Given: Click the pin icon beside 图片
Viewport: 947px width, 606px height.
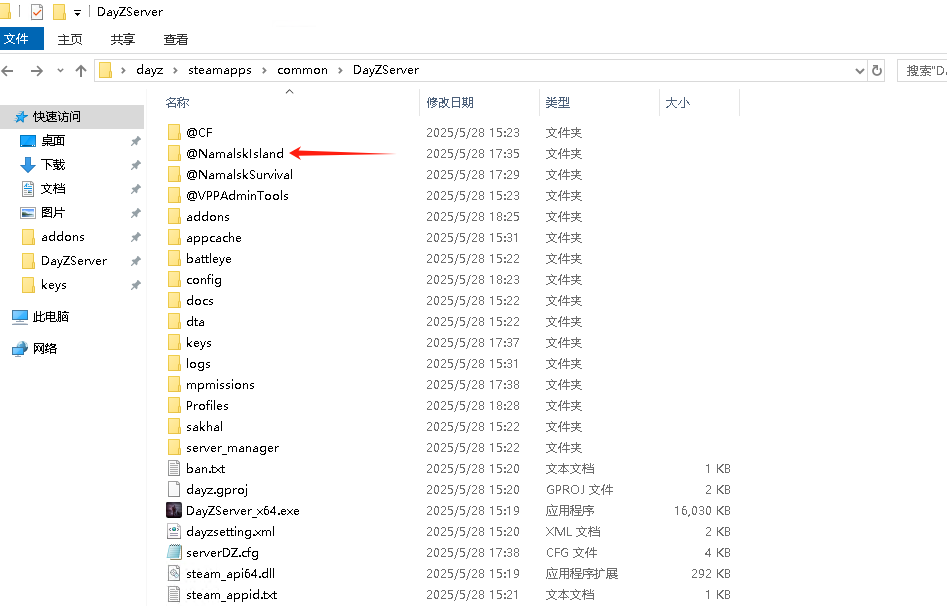Looking at the screenshot, I should click(x=136, y=213).
